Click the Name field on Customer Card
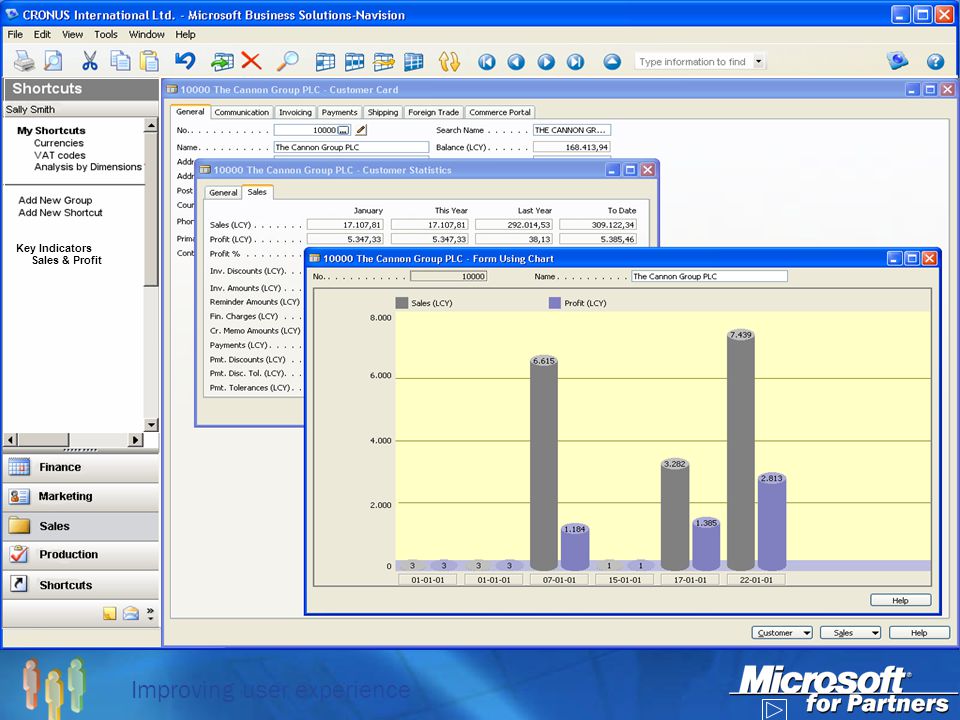Viewport: 960px width, 720px height. (351, 147)
